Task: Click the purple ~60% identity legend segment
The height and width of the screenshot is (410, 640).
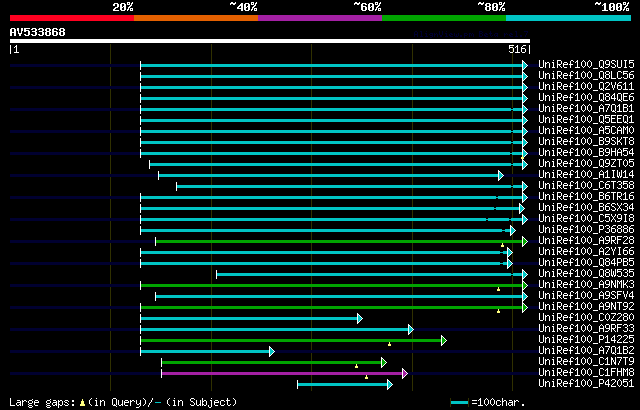Action: click(320, 18)
